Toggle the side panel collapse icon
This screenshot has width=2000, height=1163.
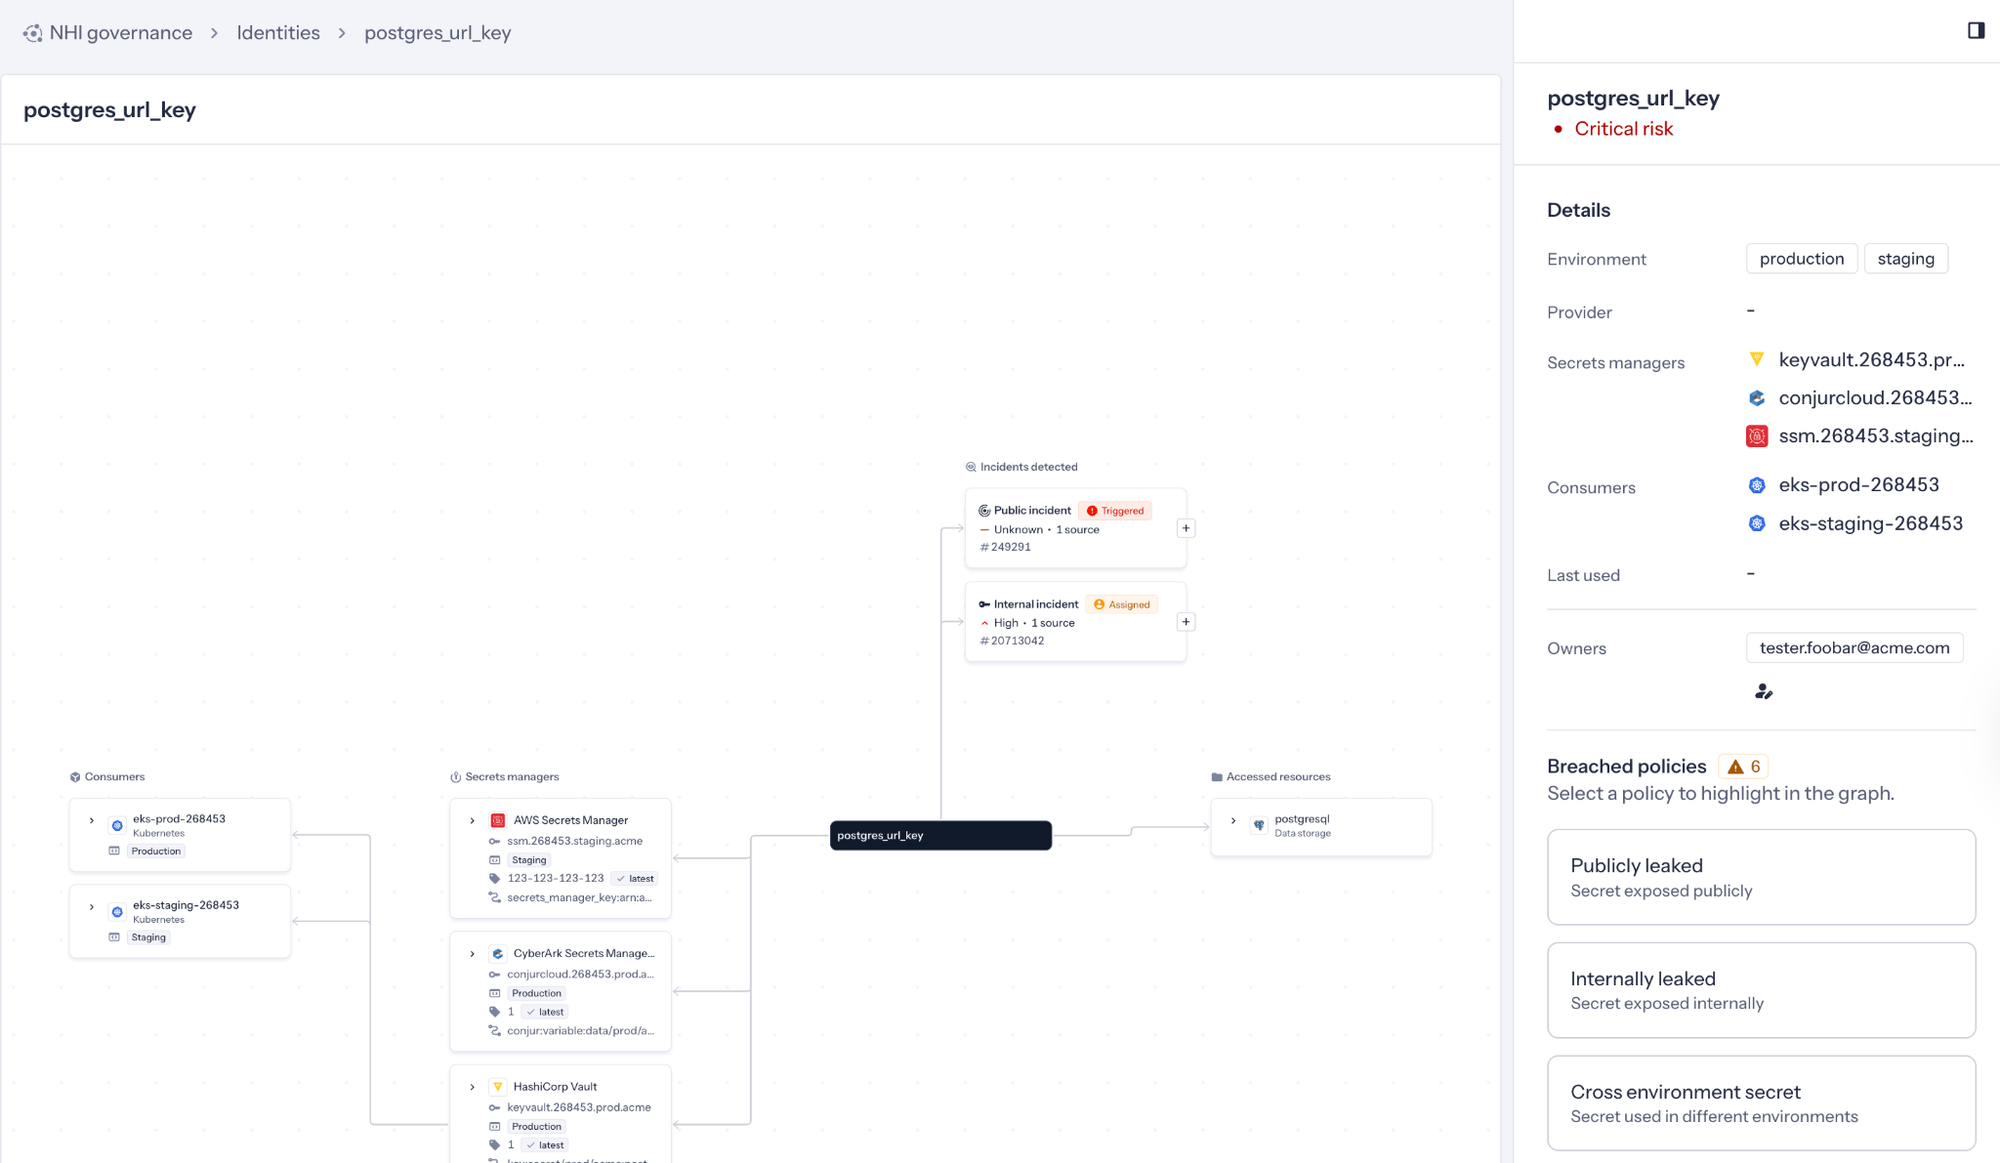[1975, 30]
